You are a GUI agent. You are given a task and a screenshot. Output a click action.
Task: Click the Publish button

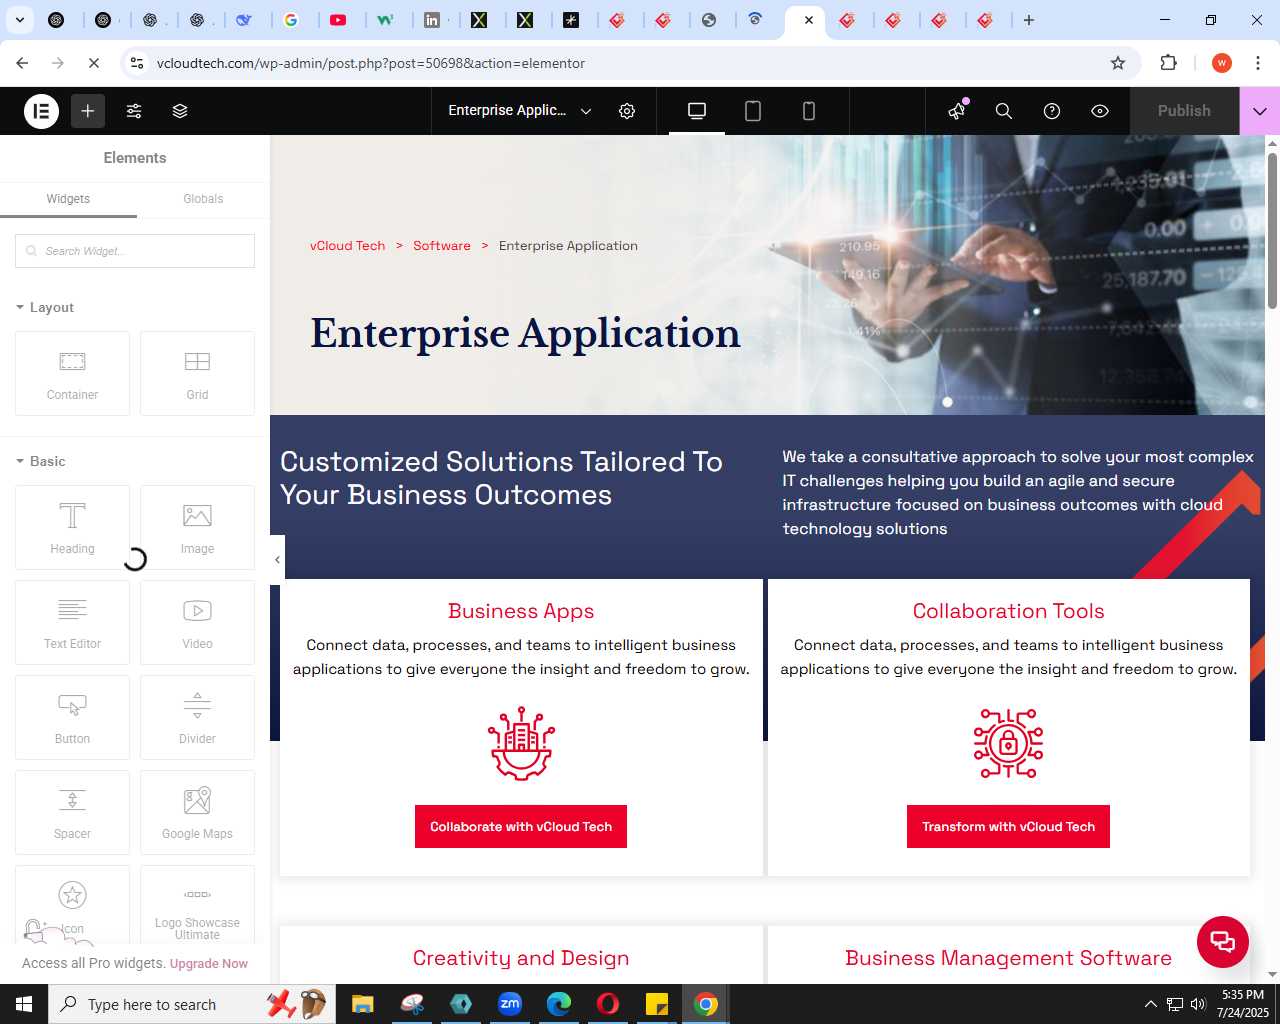[x=1184, y=111]
